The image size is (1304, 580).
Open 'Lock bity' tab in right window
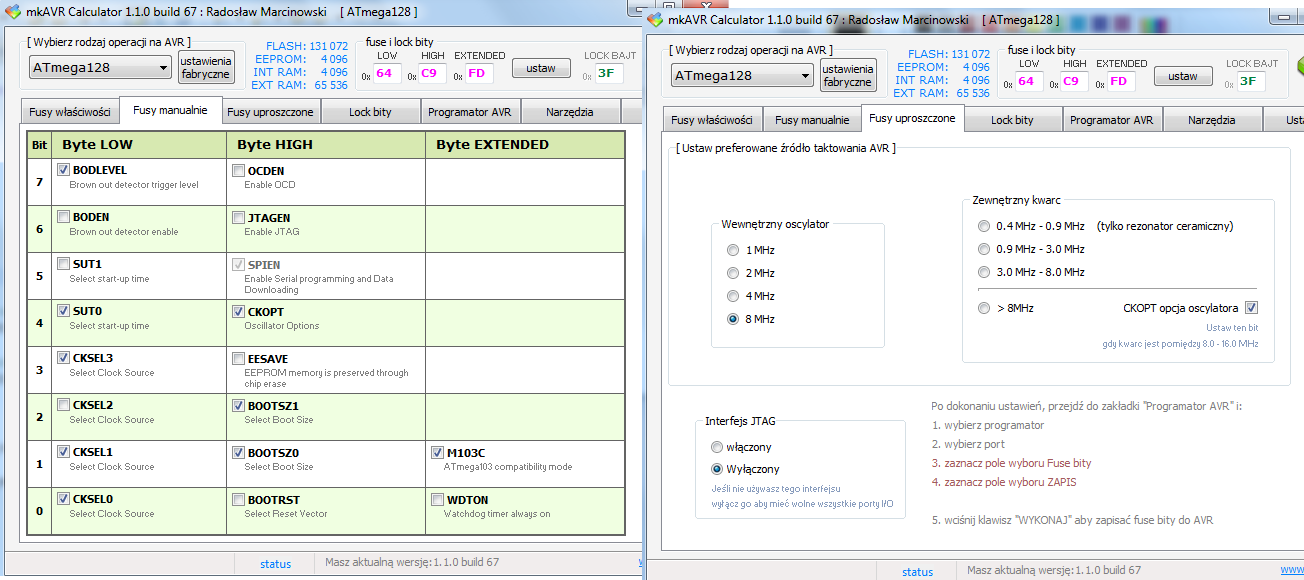tap(1012, 120)
